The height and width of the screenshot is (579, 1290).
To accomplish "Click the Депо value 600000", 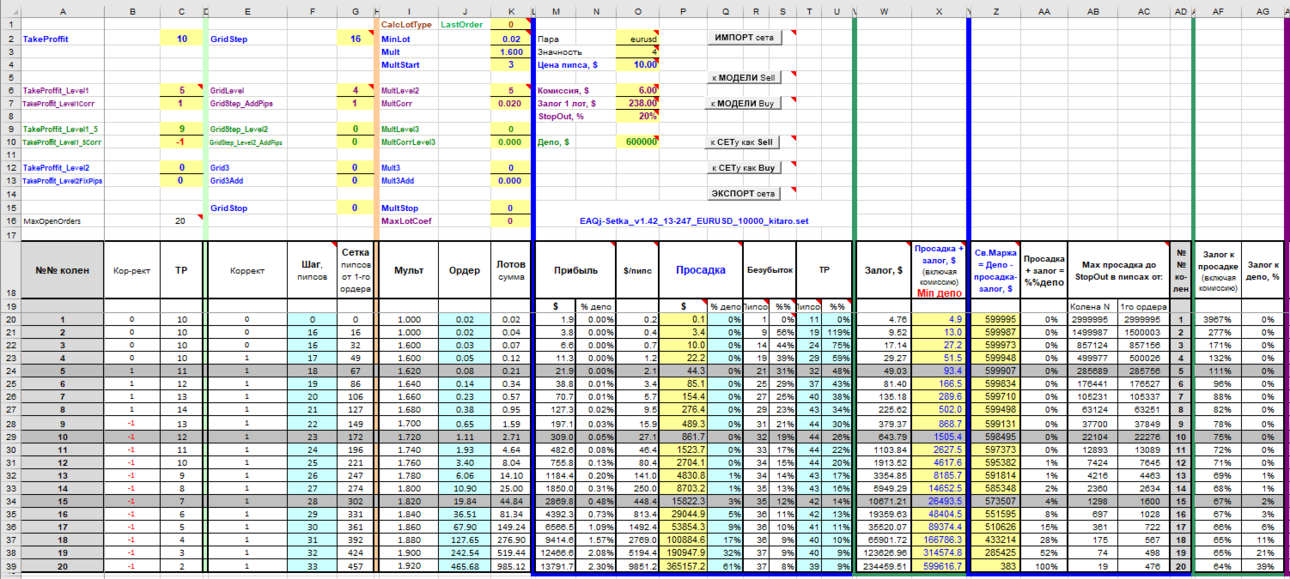I will (638, 142).
